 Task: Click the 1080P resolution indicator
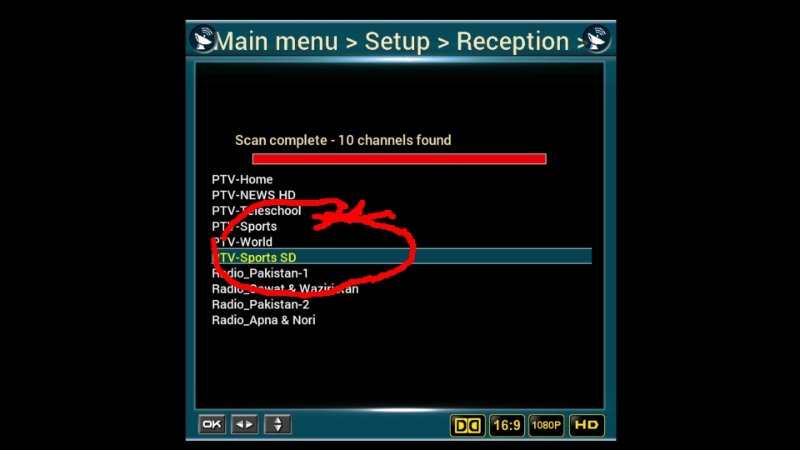546,425
